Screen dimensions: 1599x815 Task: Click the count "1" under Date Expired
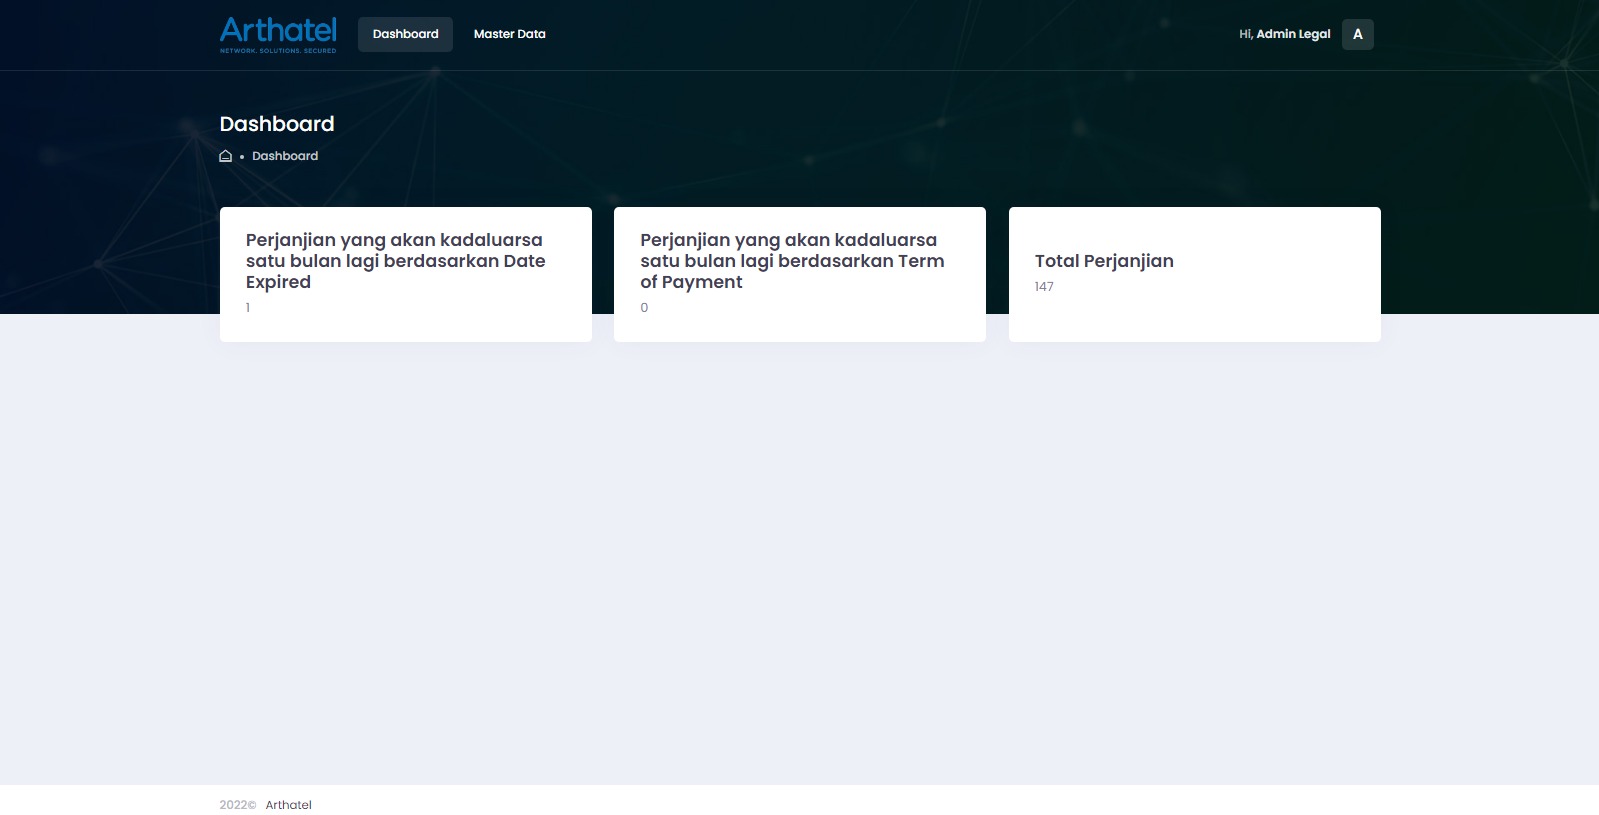(x=248, y=308)
